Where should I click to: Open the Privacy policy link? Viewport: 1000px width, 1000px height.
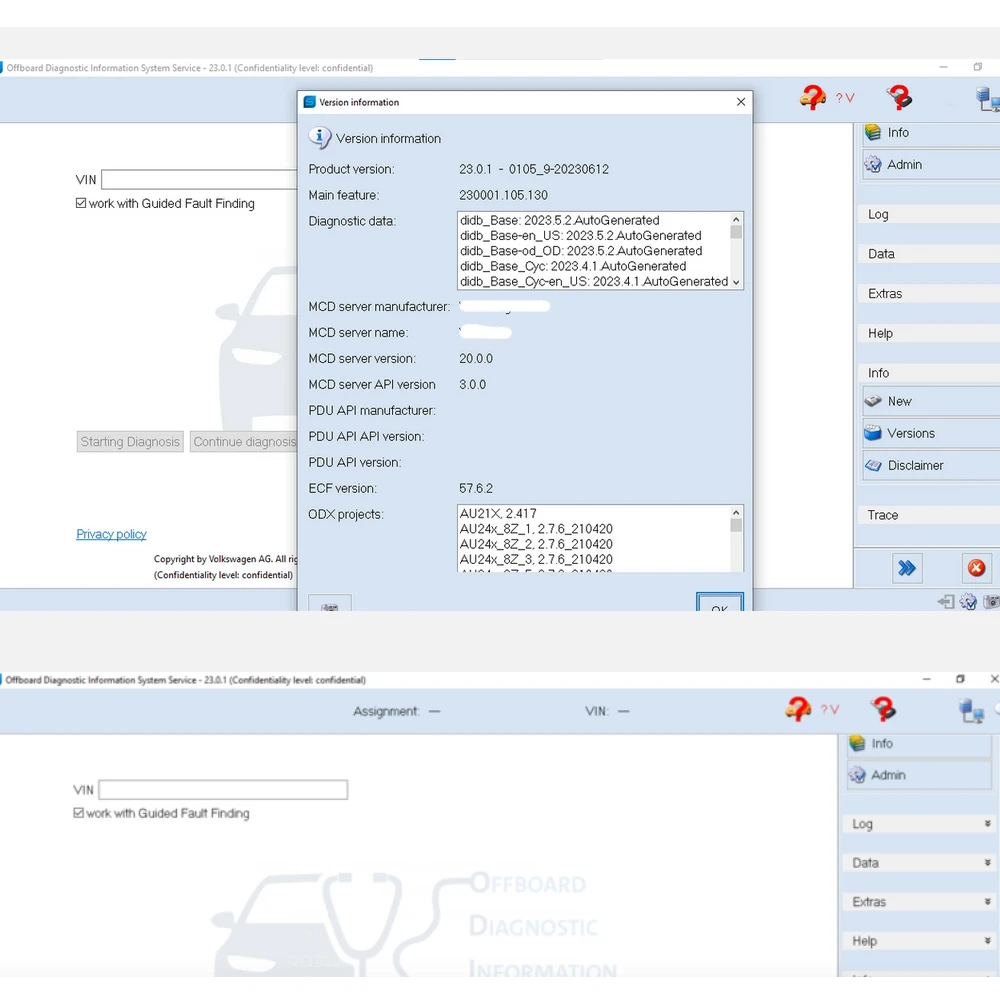pos(111,534)
